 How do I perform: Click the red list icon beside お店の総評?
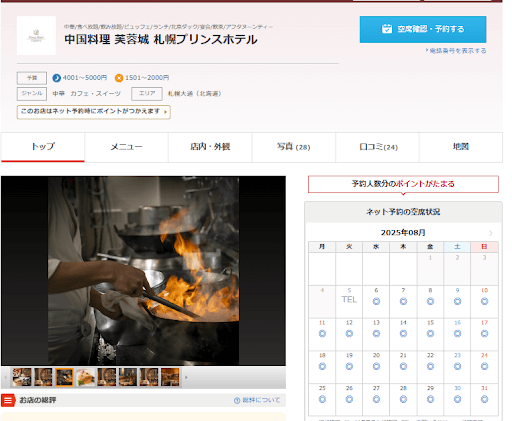[8, 400]
